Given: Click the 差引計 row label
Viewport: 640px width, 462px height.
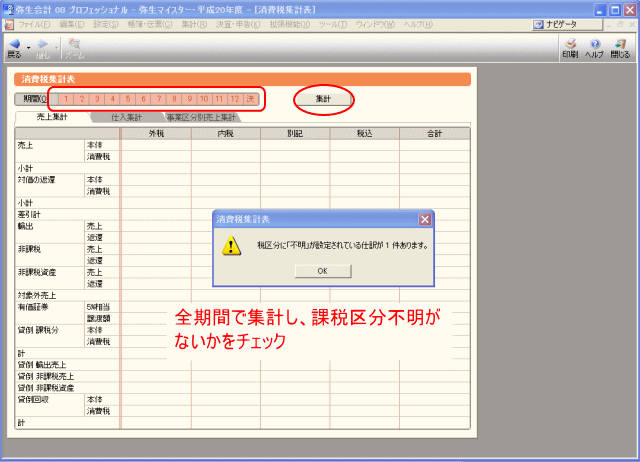Looking at the screenshot, I should (29, 214).
